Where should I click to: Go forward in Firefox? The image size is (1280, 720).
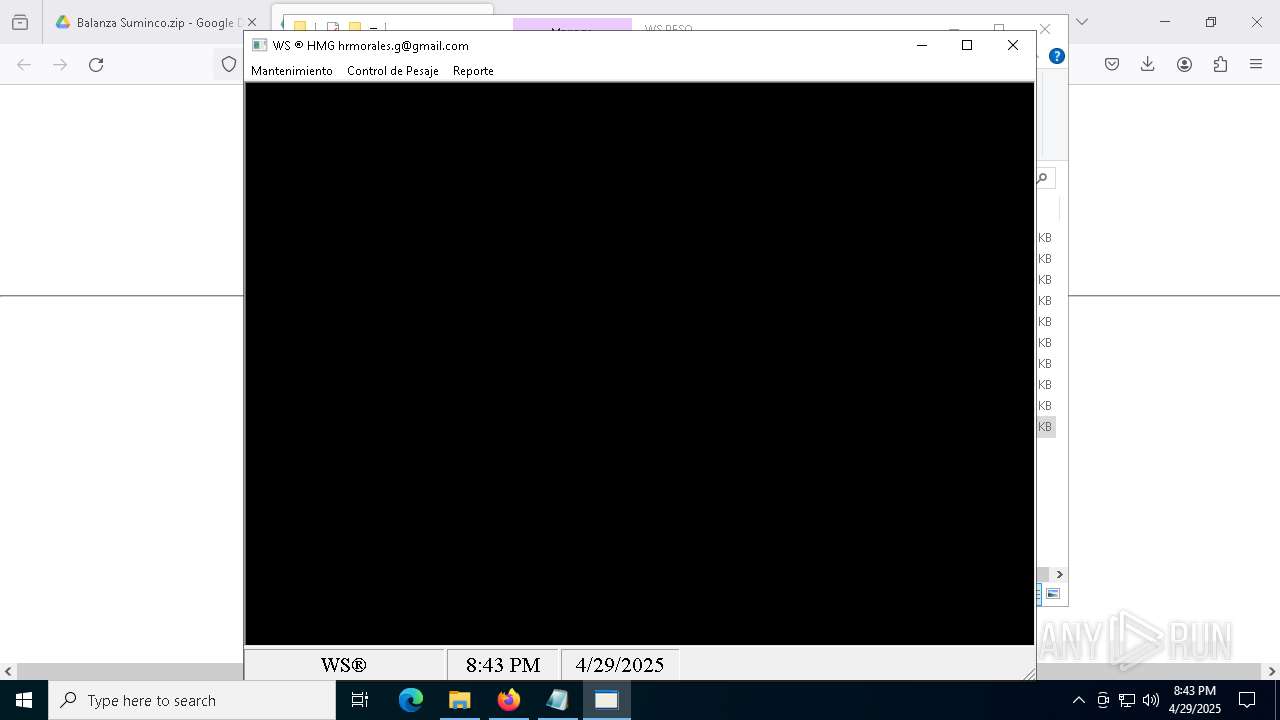(x=60, y=64)
